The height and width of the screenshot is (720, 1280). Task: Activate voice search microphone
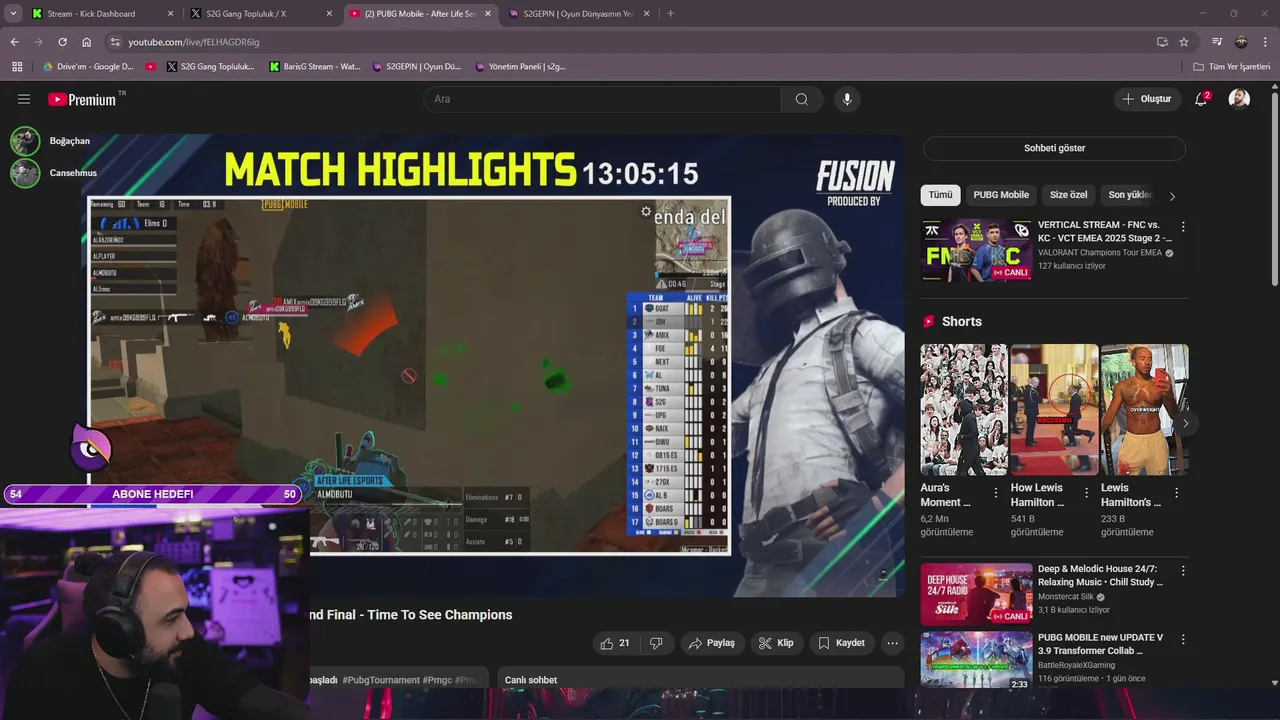tap(847, 99)
